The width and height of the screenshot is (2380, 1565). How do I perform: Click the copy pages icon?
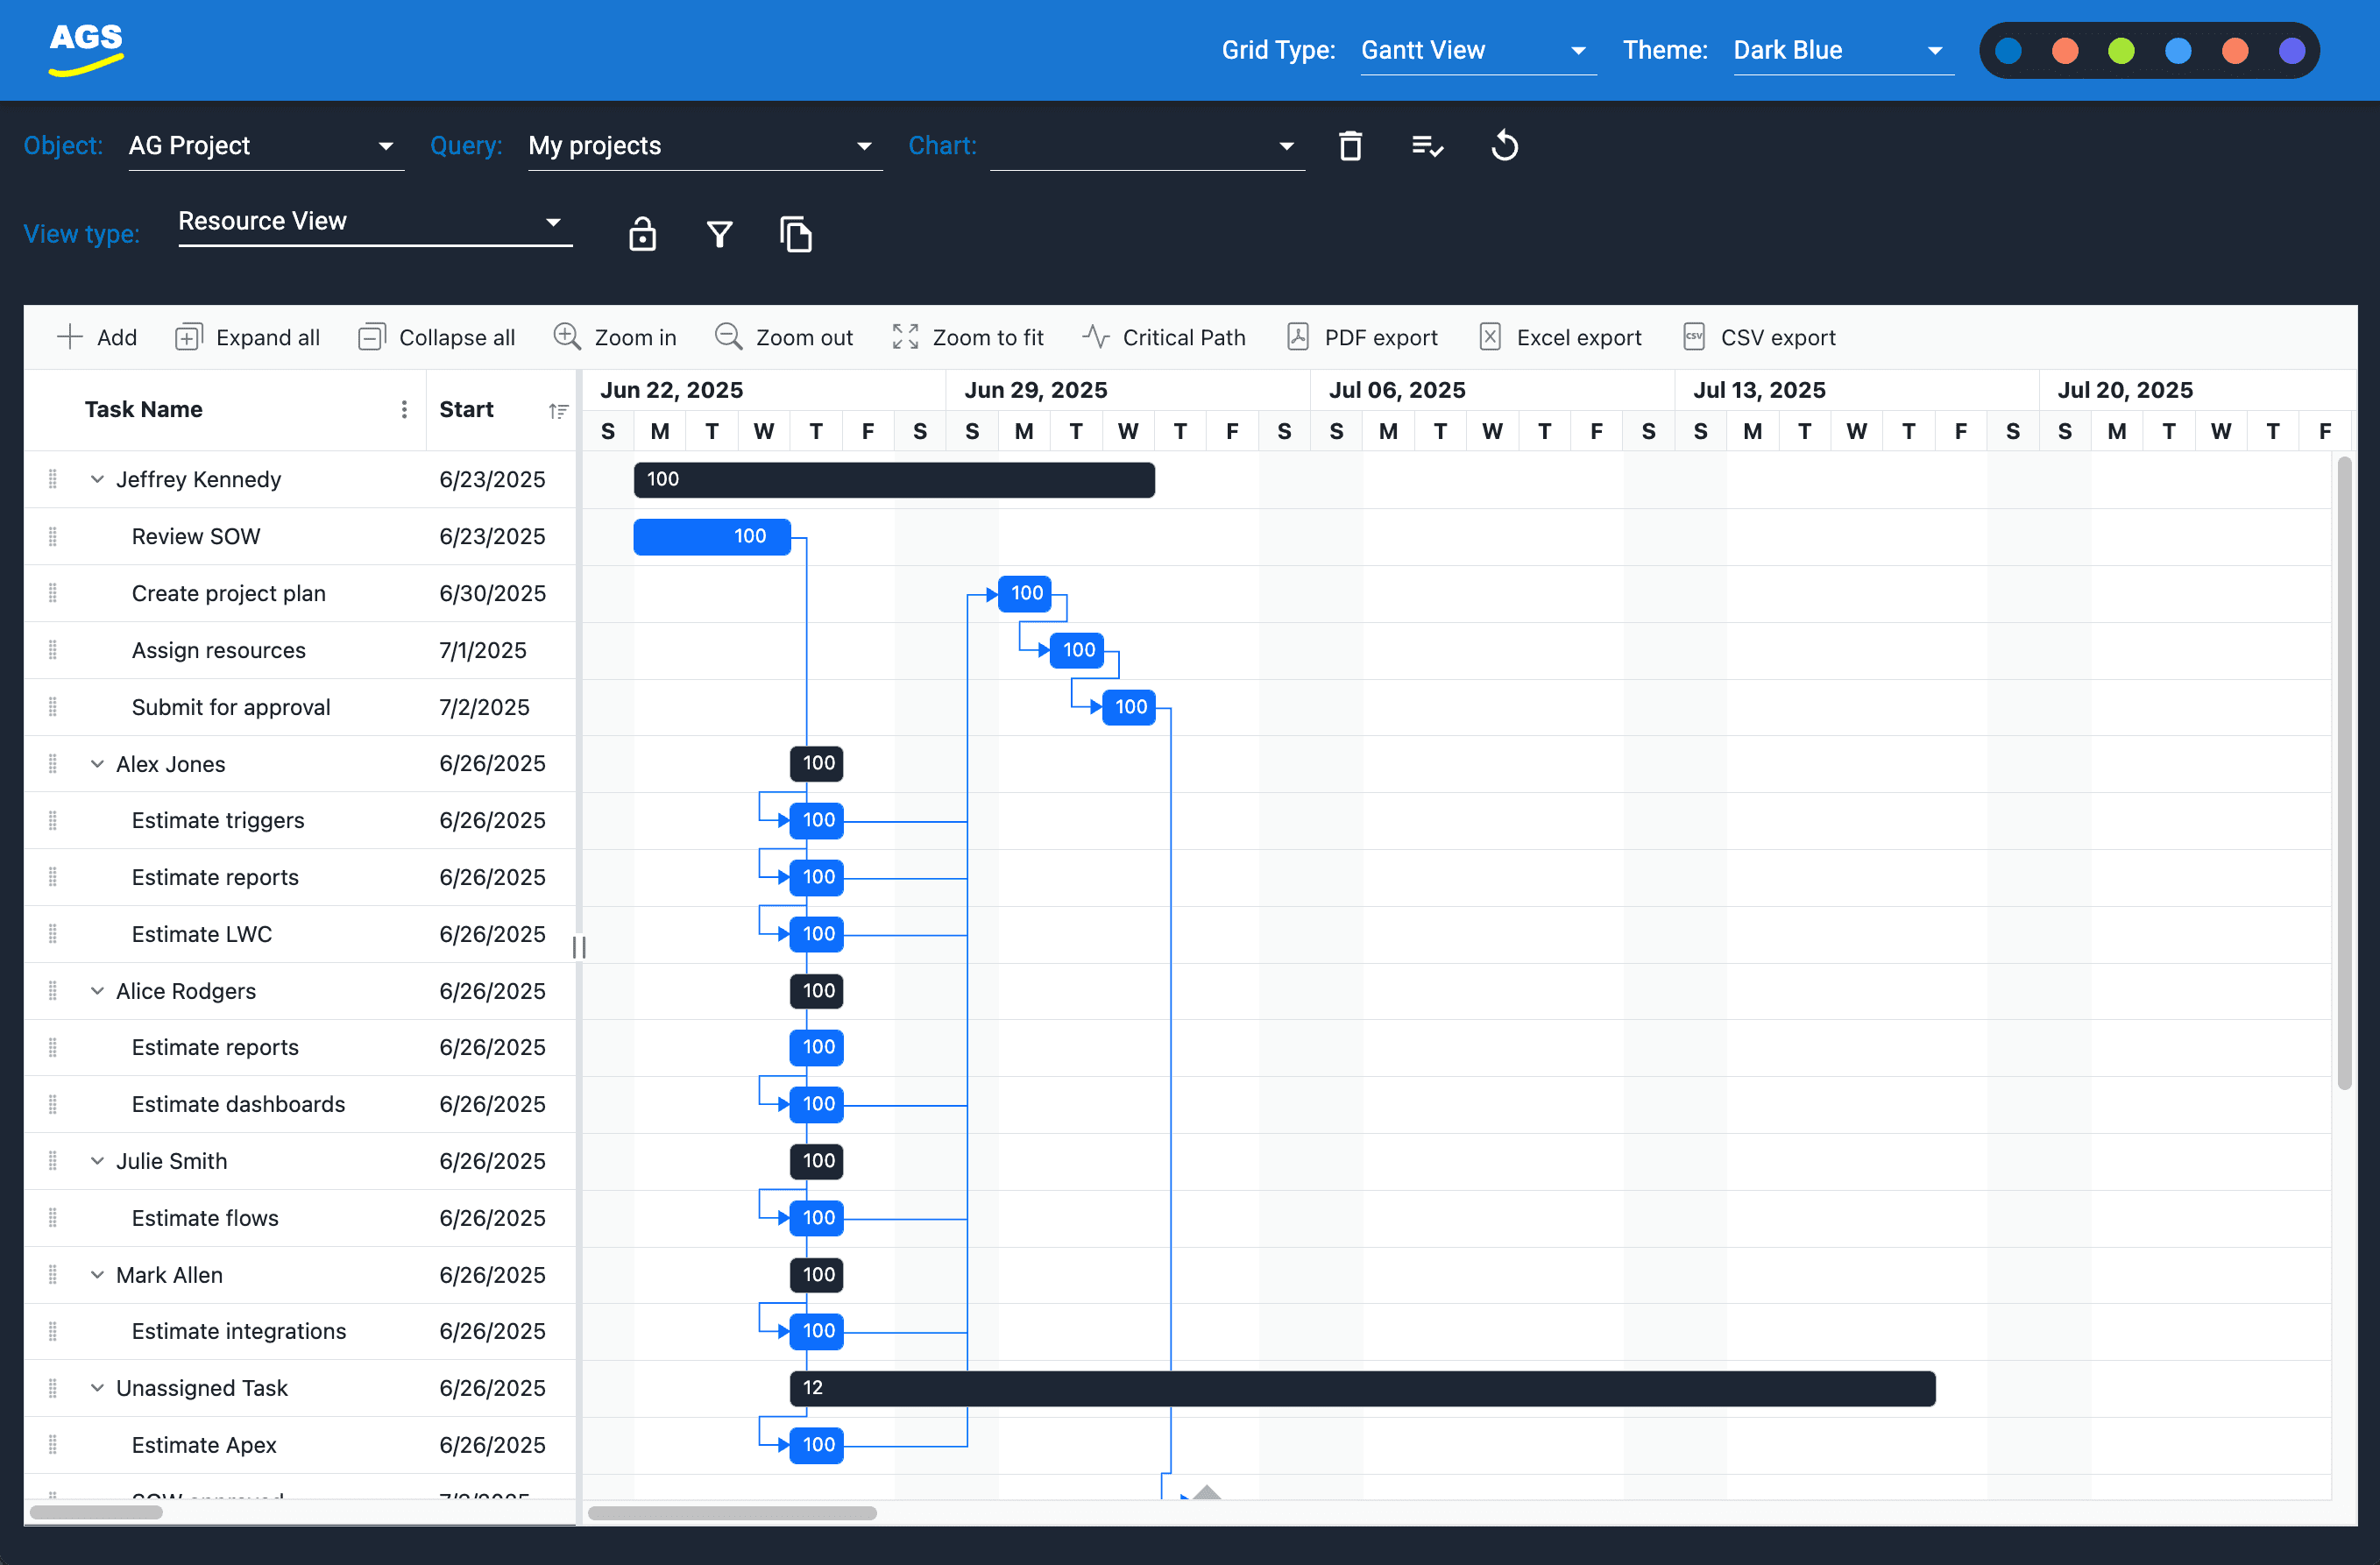coord(796,234)
